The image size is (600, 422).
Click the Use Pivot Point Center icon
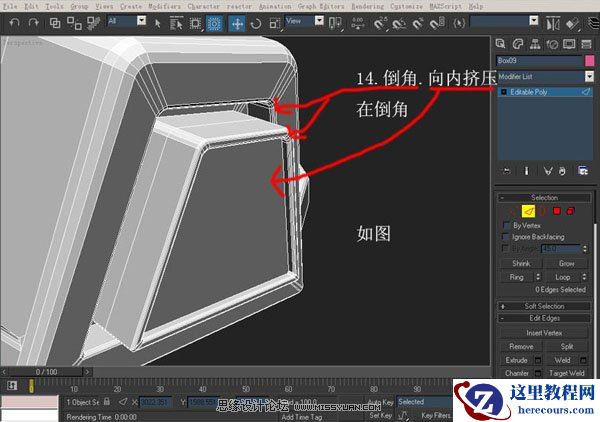coord(335,24)
